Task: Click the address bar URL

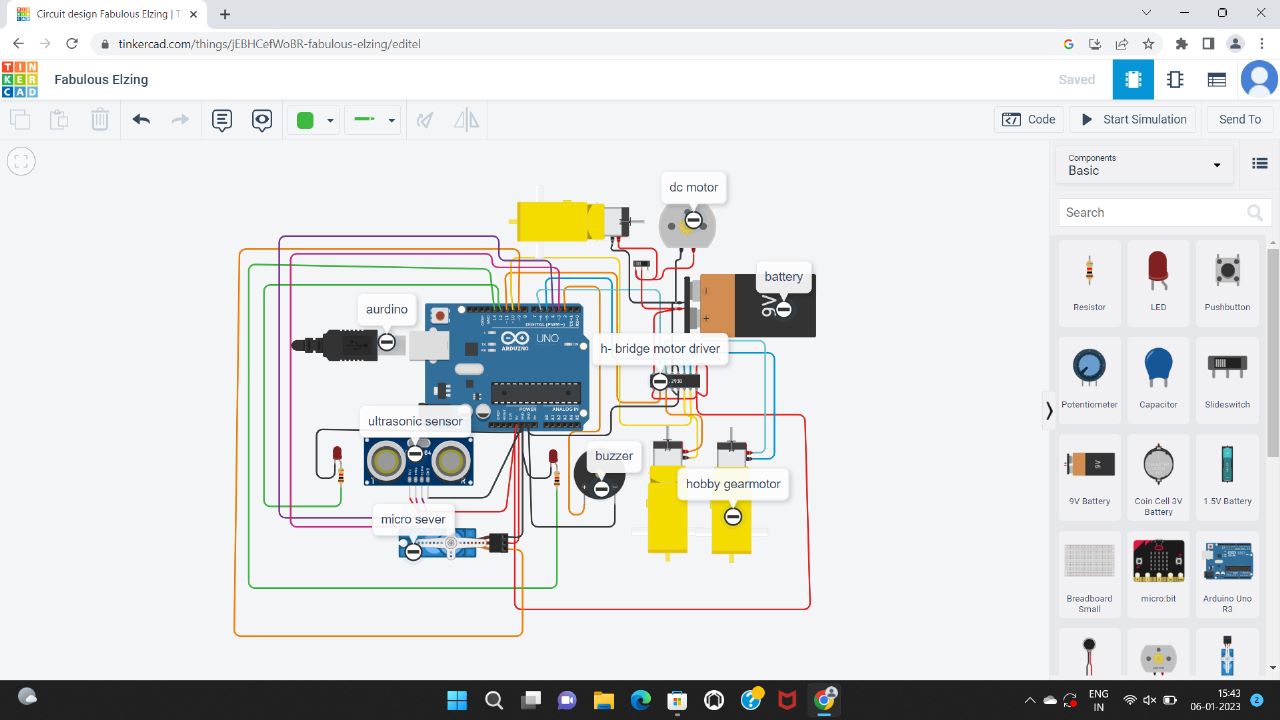Action: pyautogui.click(x=269, y=44)
